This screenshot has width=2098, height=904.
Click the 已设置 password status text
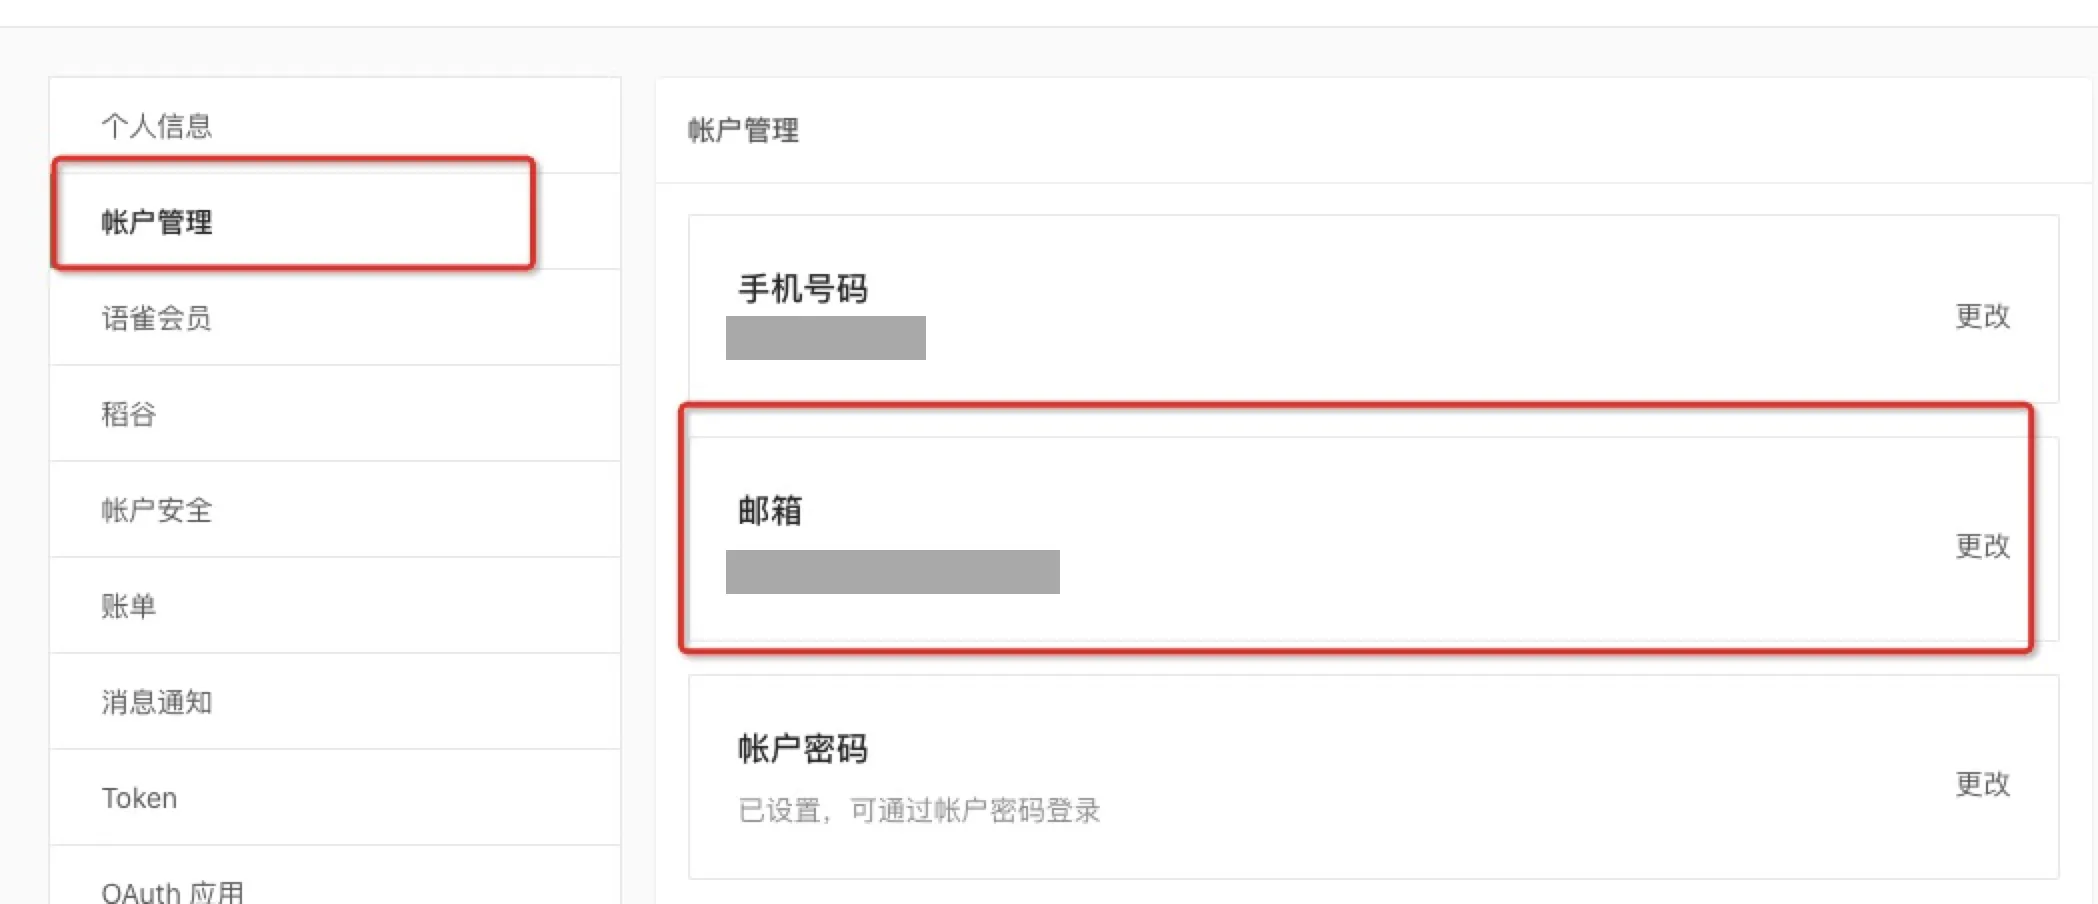point(919,810)
